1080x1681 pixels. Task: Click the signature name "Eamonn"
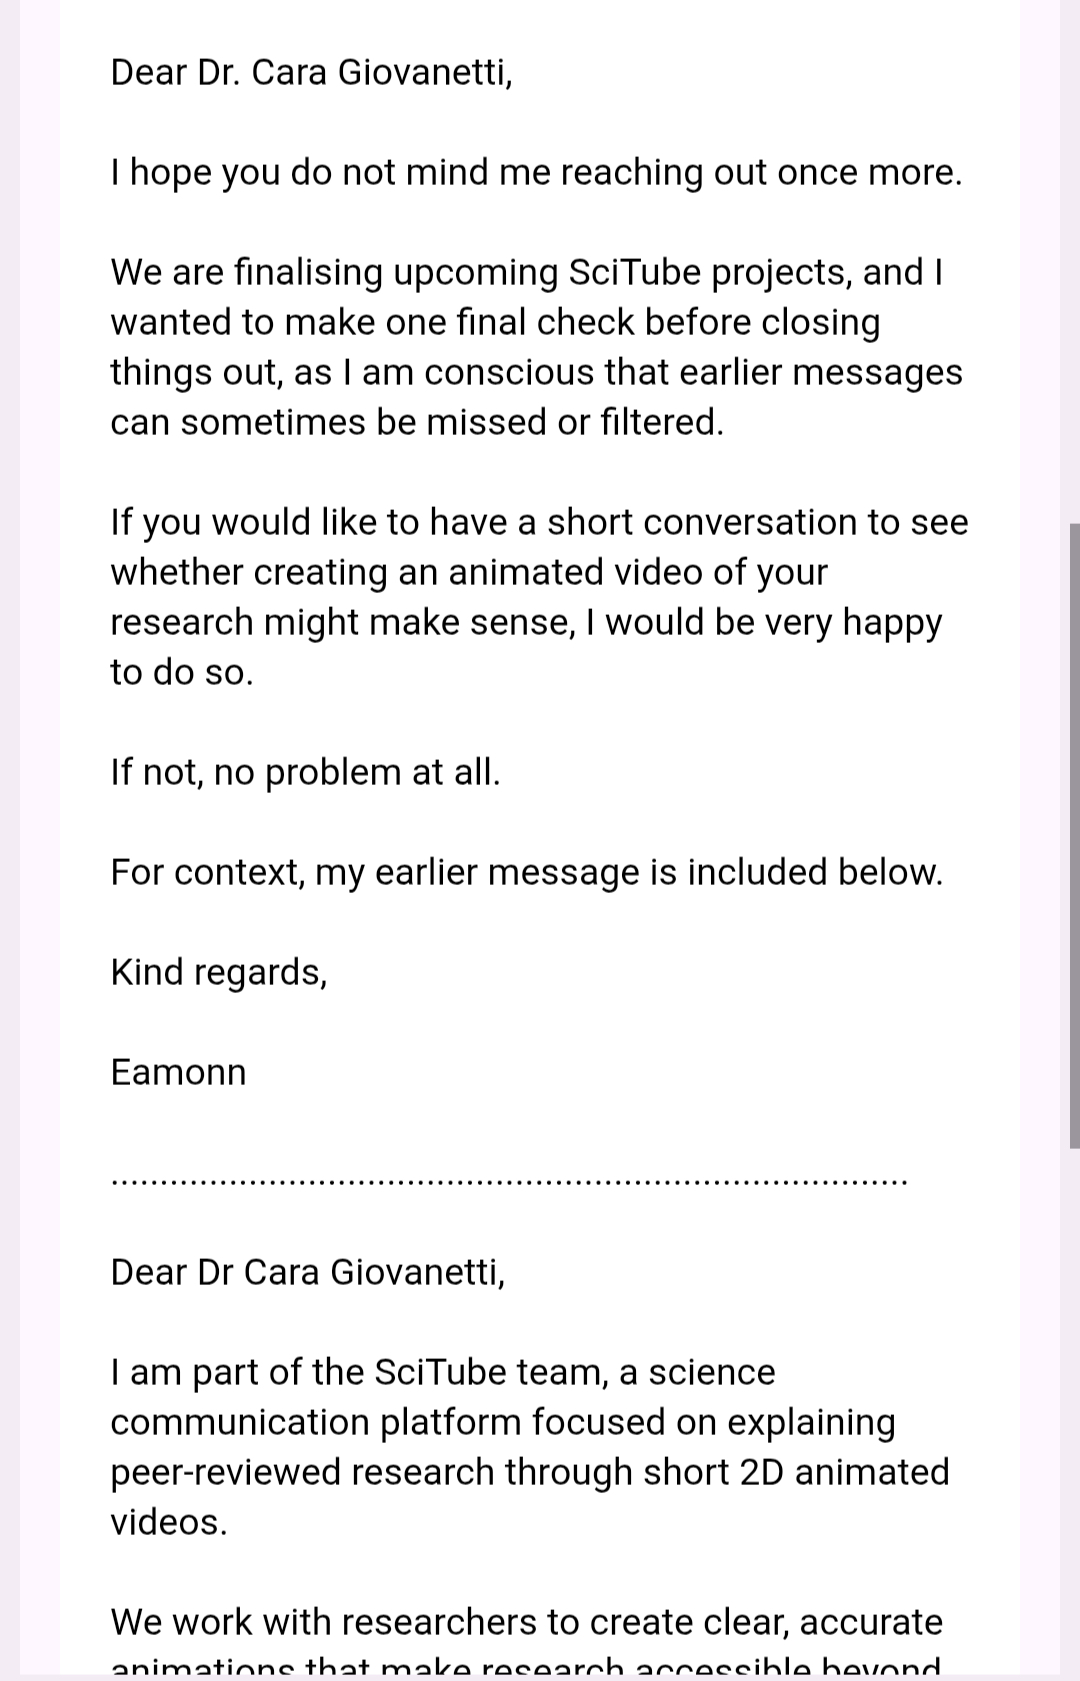[x=178, y=1073]
